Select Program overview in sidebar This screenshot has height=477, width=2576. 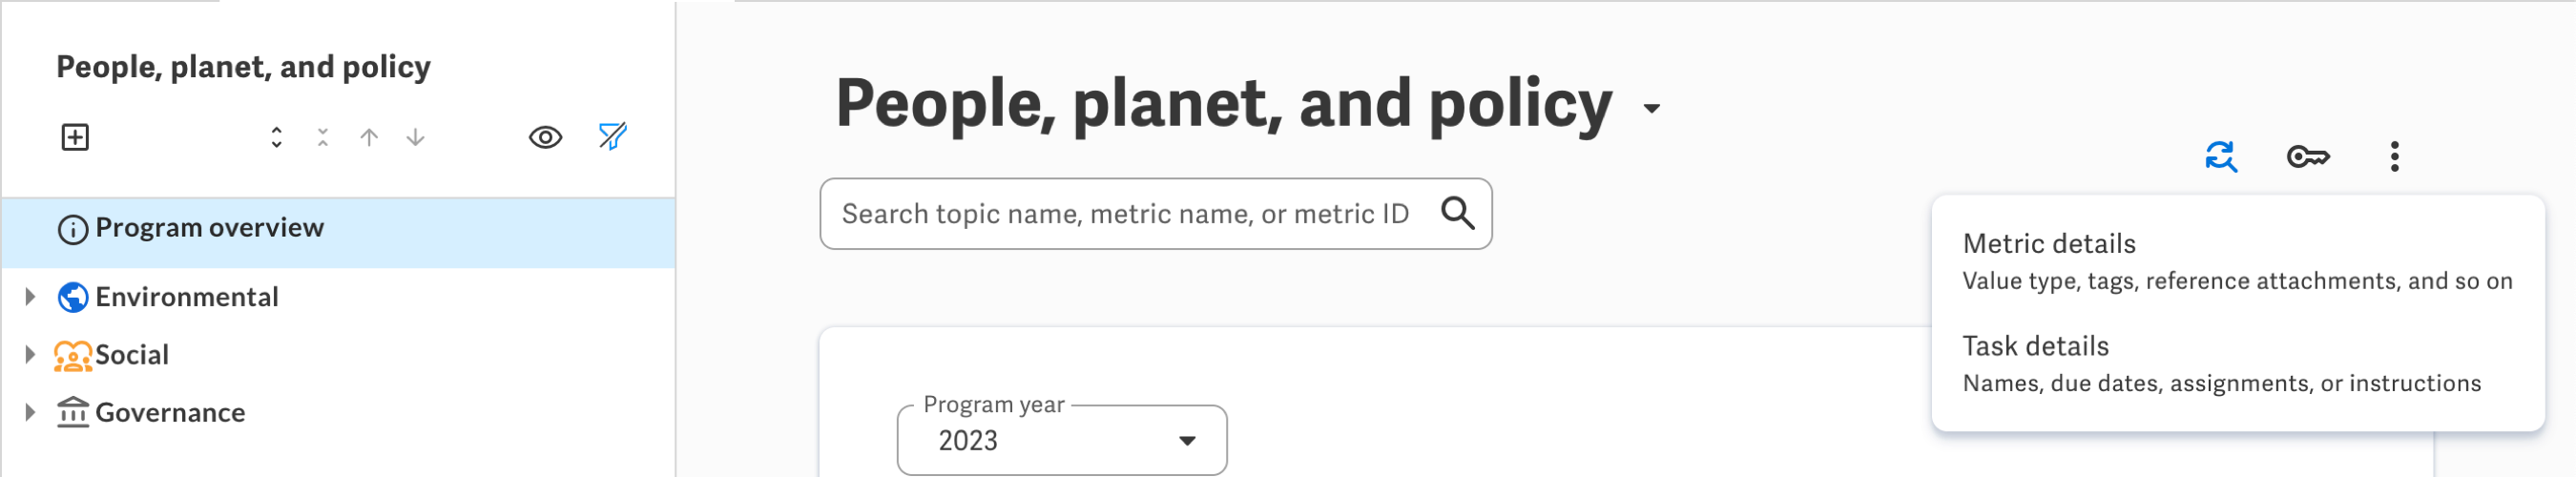pyautogui.click(x=209, y=228)
